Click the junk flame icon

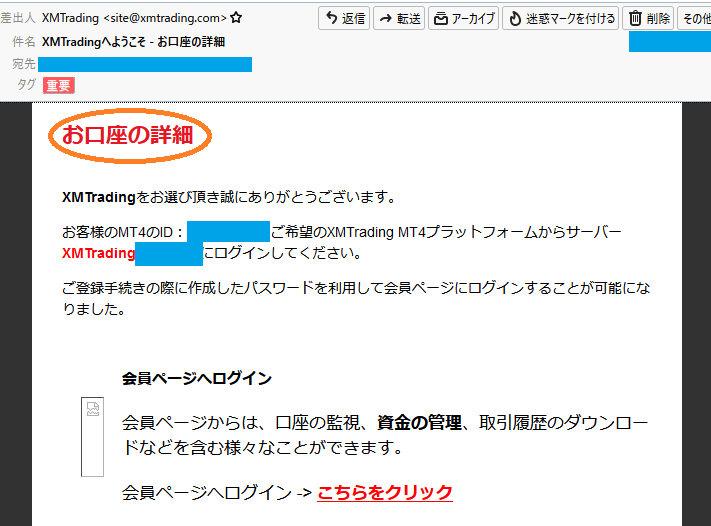tap(515, 19)
